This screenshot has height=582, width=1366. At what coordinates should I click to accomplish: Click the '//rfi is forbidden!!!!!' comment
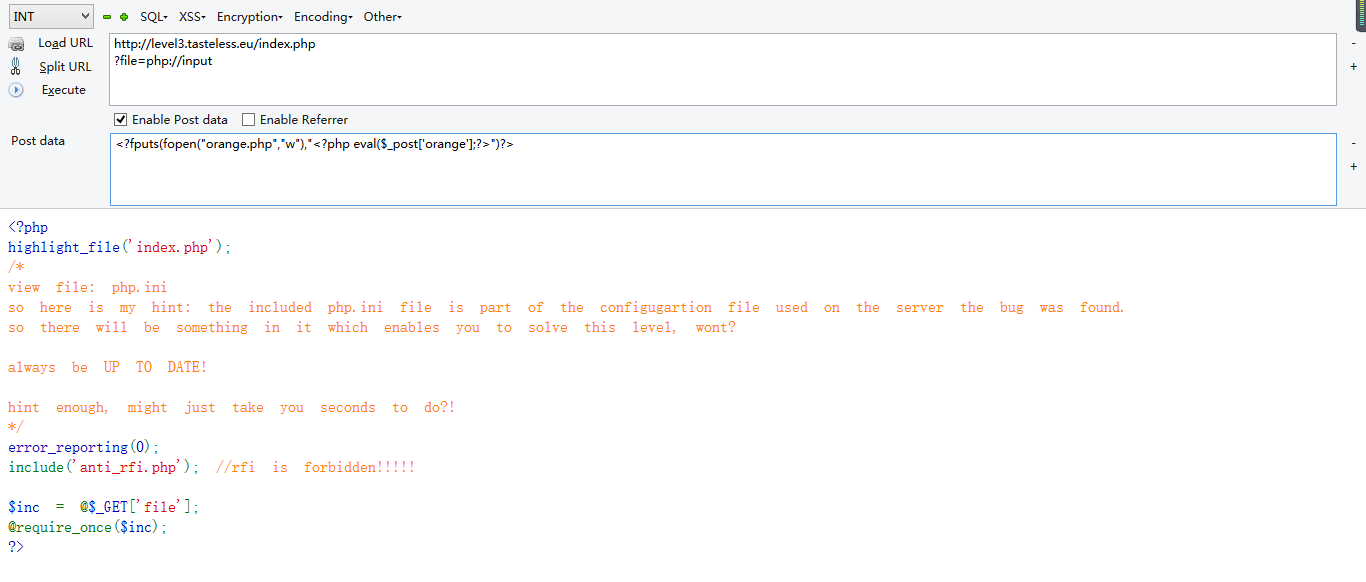(315, 467)
